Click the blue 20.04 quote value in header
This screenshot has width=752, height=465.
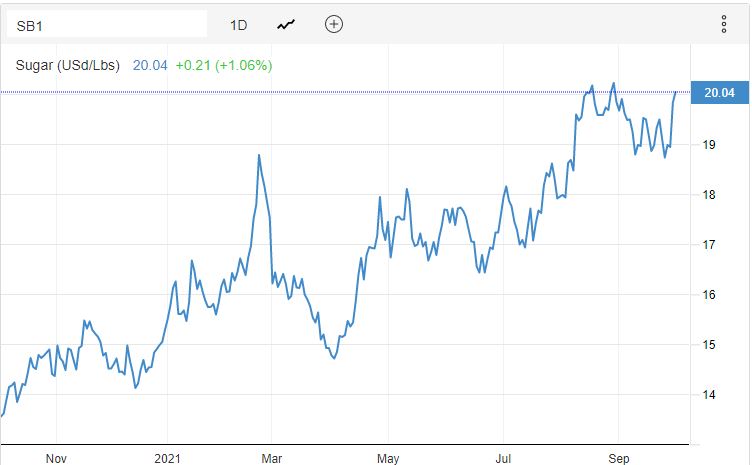click(x=150, y=65)
